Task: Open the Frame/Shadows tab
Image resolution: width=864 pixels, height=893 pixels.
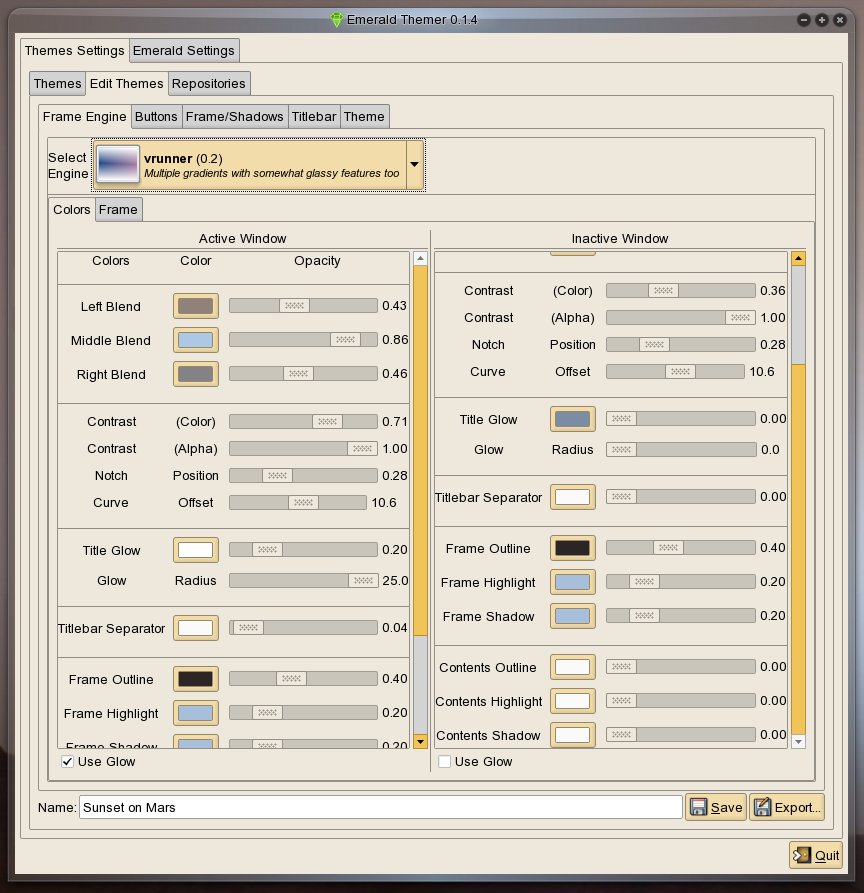Action: click(x=235, y=117)
